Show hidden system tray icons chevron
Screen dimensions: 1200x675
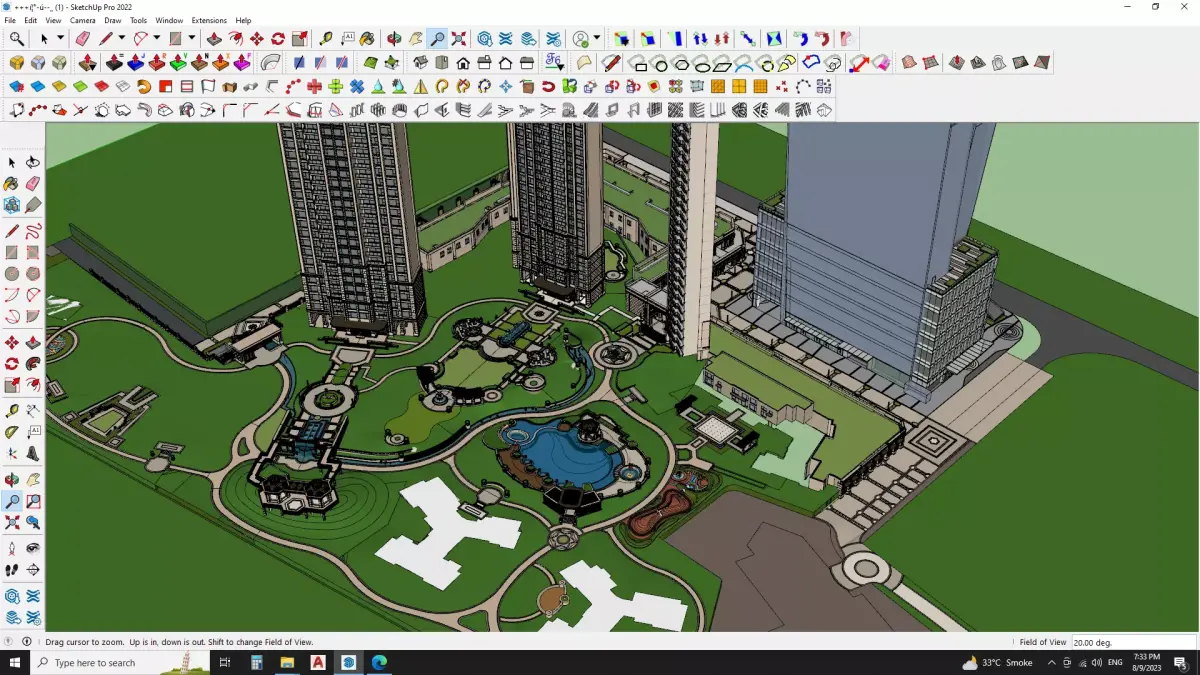[x=1051, y=662]
